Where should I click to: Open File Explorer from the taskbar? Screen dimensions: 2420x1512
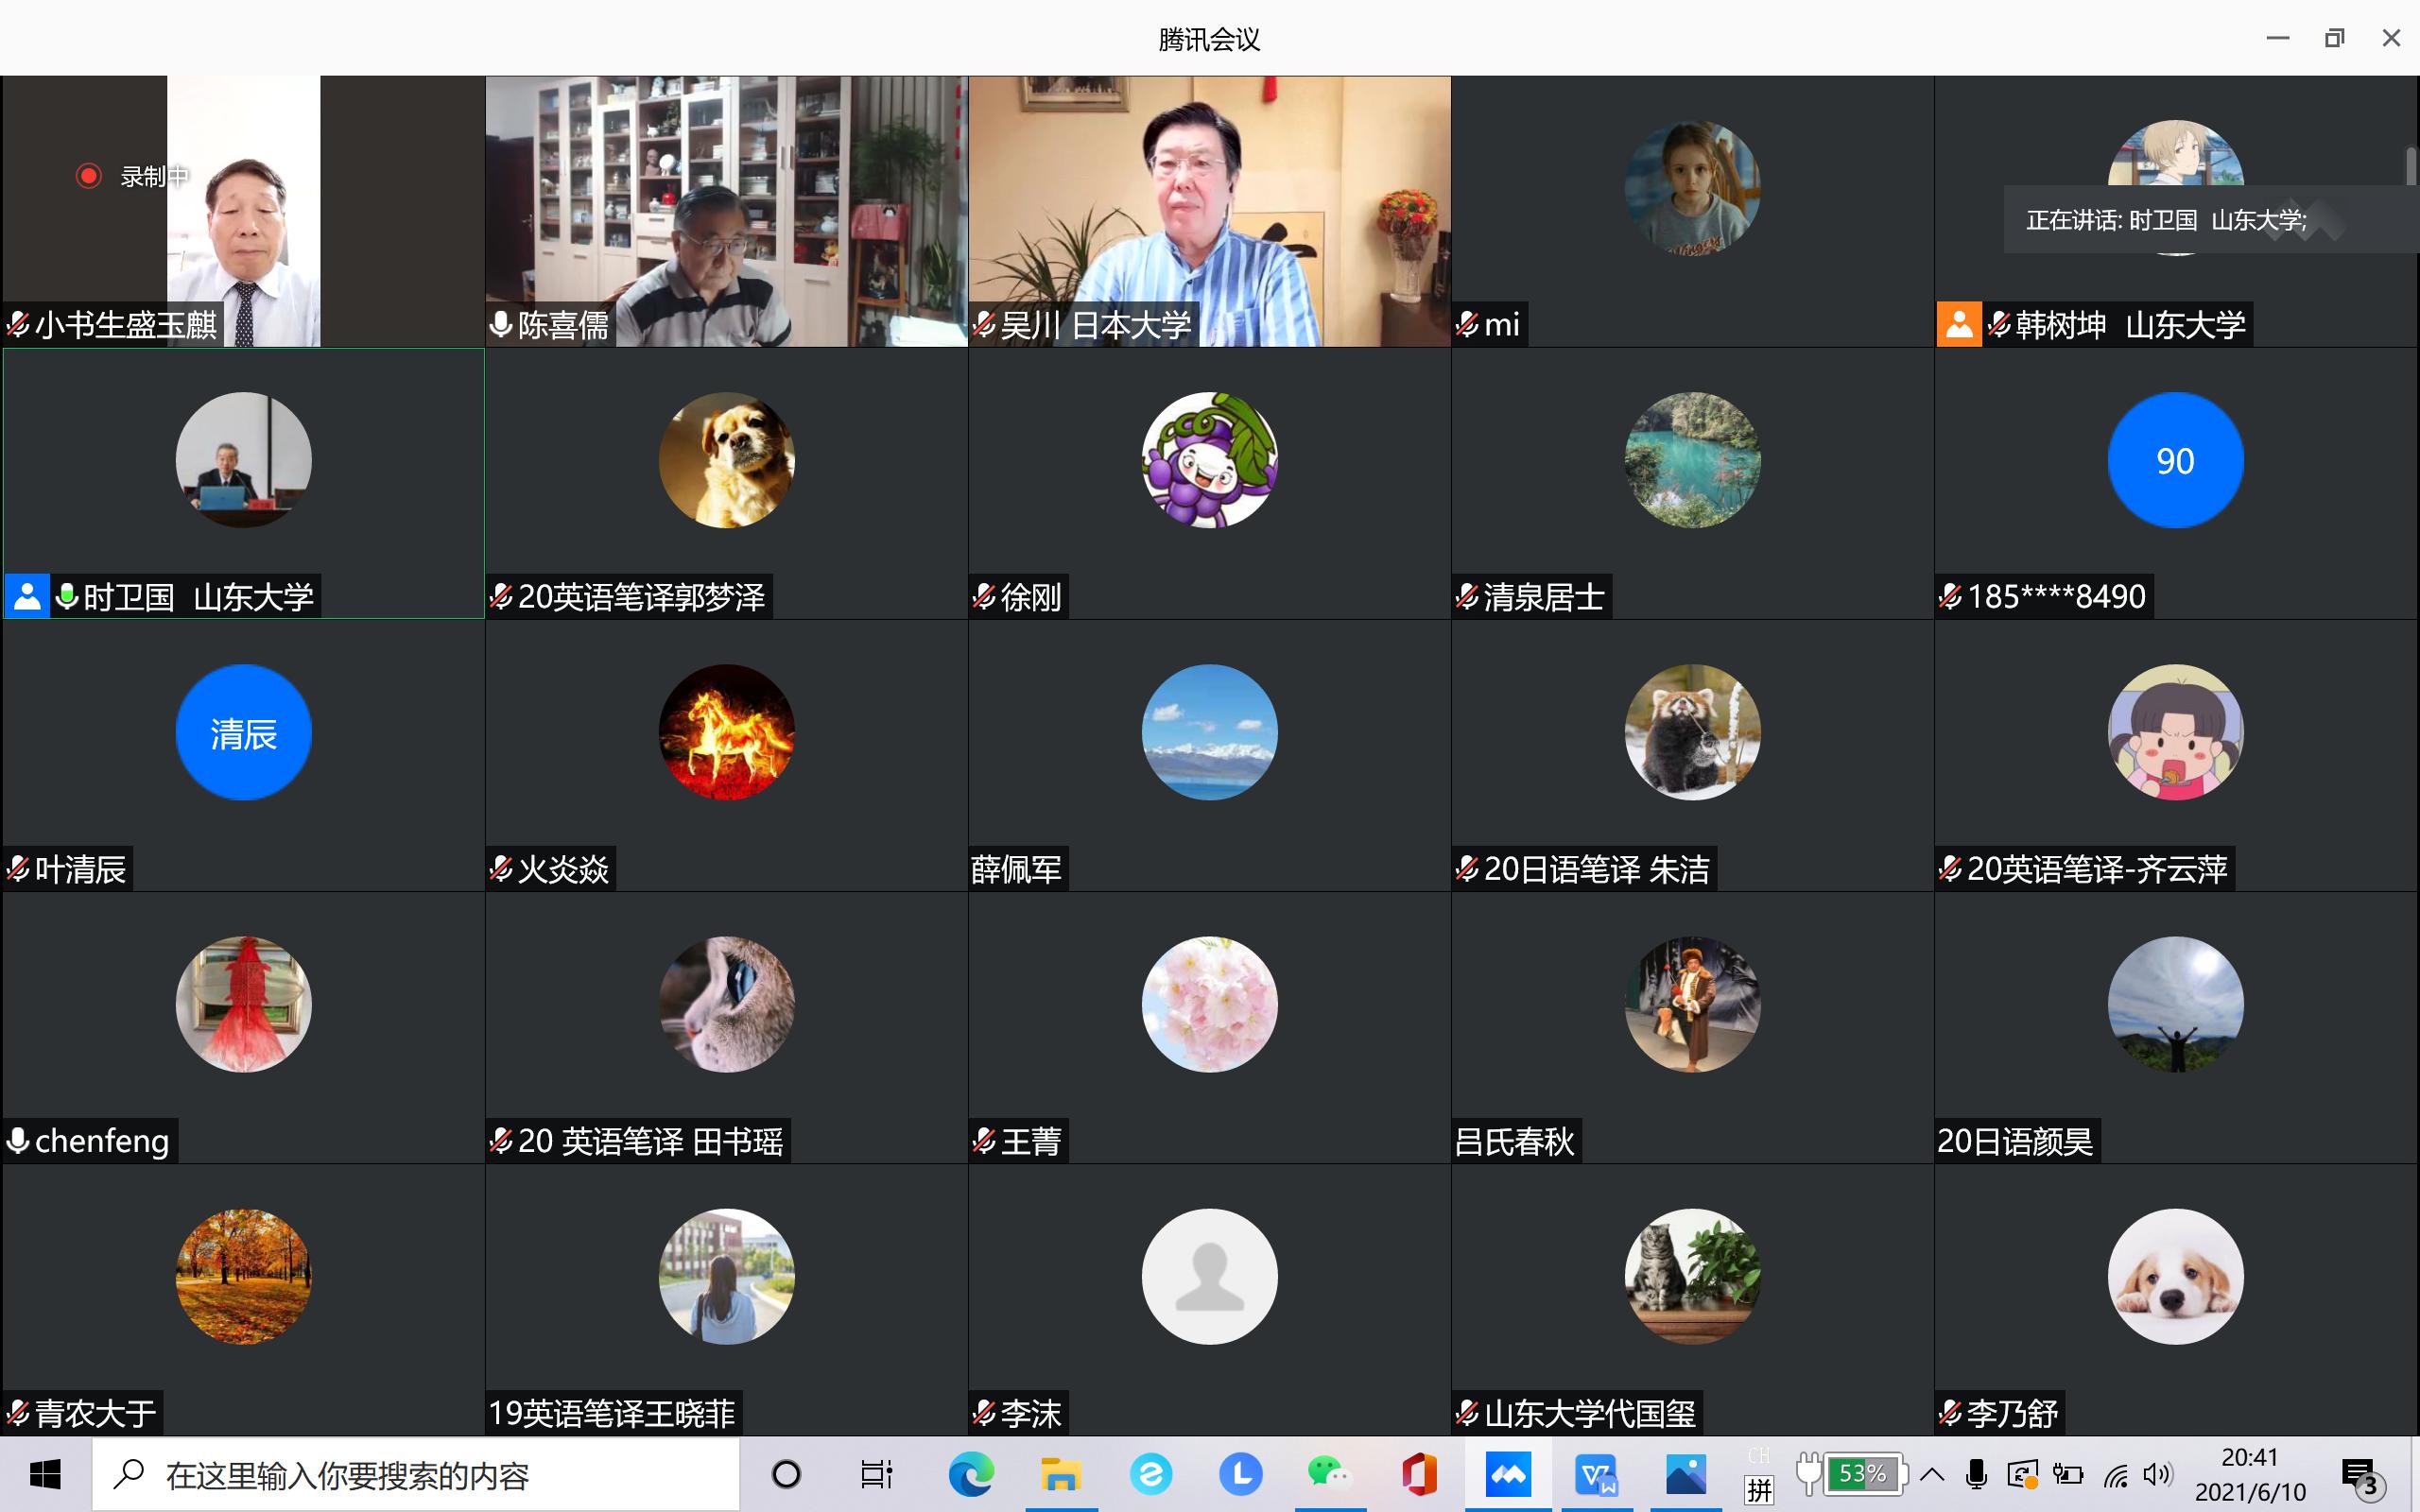[x=1060, y=1475]
